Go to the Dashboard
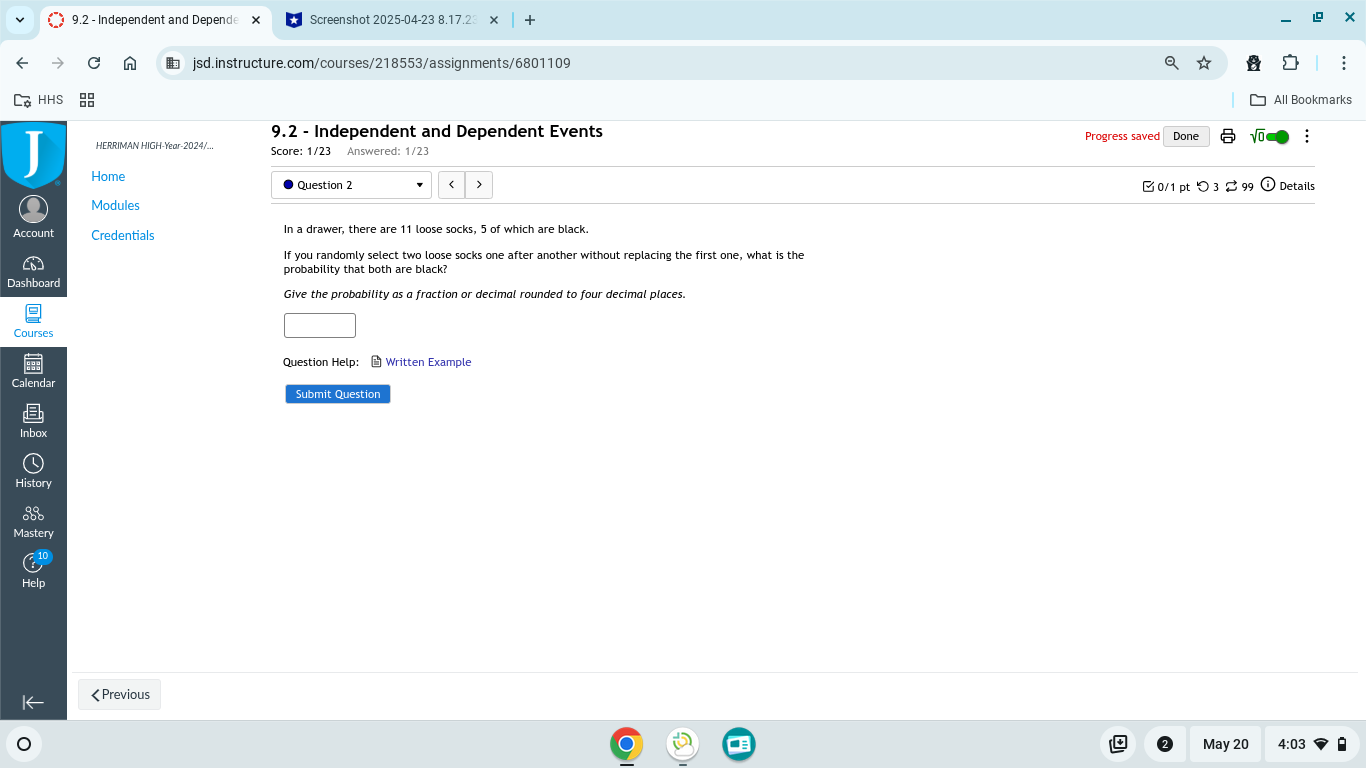Image resolution: width=1366 pixels, height=768 pixels. pyautogui.click(x=33, y=272)
